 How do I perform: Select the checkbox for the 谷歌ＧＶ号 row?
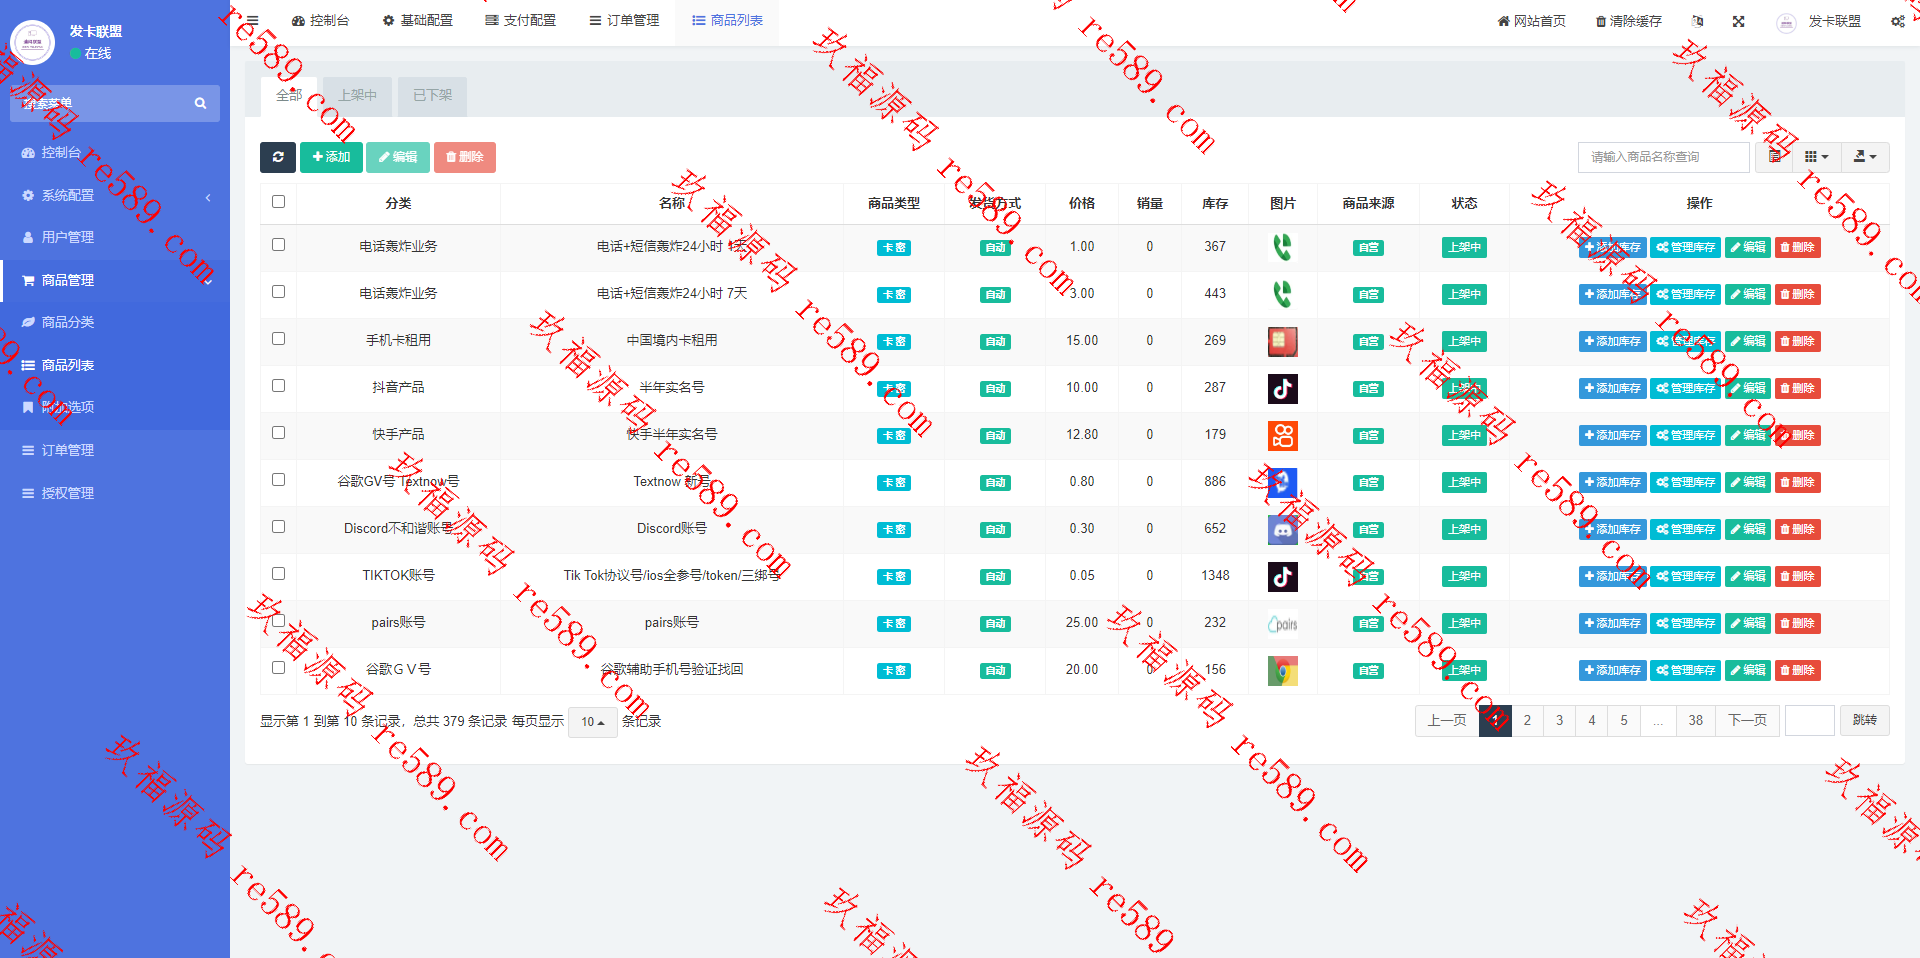(x=278, y=668)
